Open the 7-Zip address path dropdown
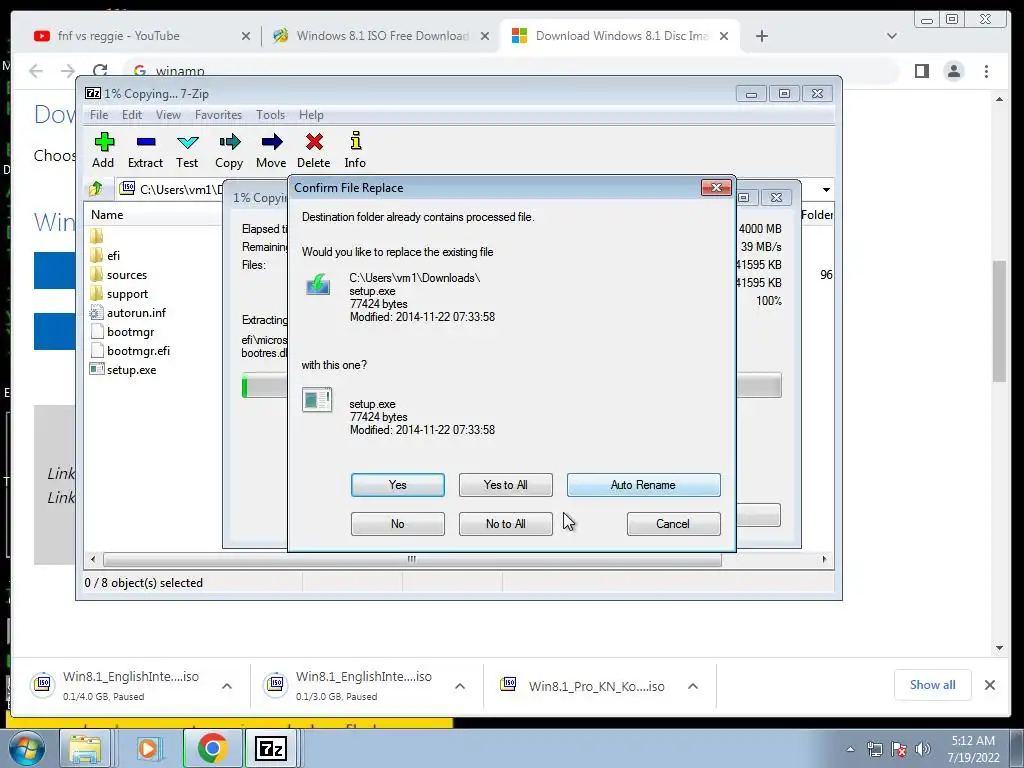This screenshot has width=1024, height=768. [826, 189]
